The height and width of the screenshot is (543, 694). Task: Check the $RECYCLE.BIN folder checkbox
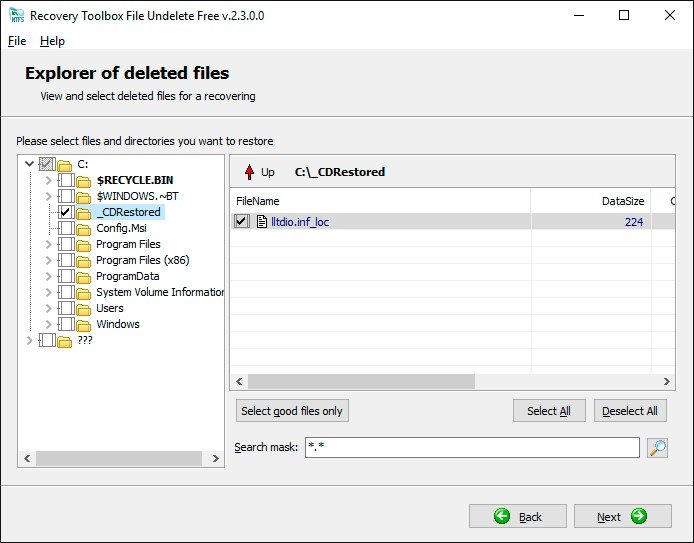pyautogui.click(x=66, y=180)
